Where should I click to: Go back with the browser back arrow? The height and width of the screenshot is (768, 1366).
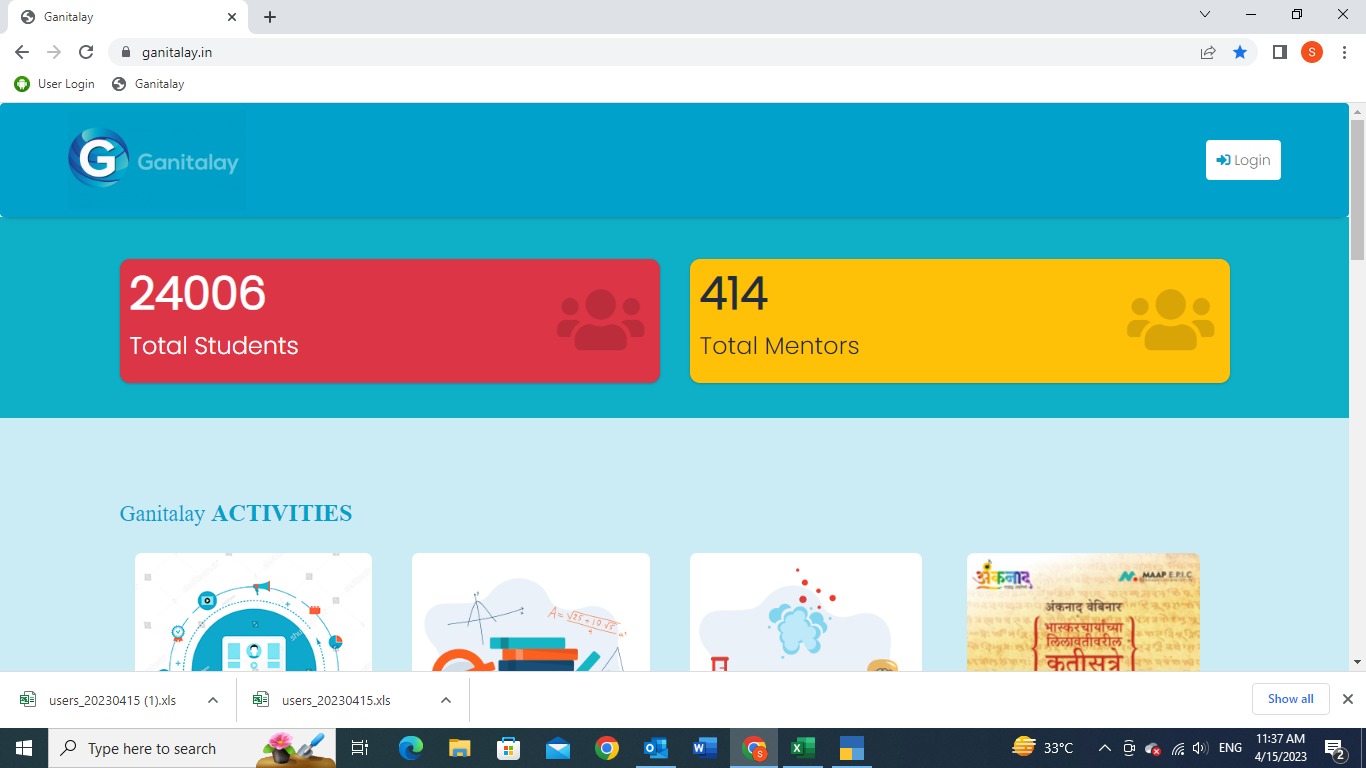click(x=22, y=52)
